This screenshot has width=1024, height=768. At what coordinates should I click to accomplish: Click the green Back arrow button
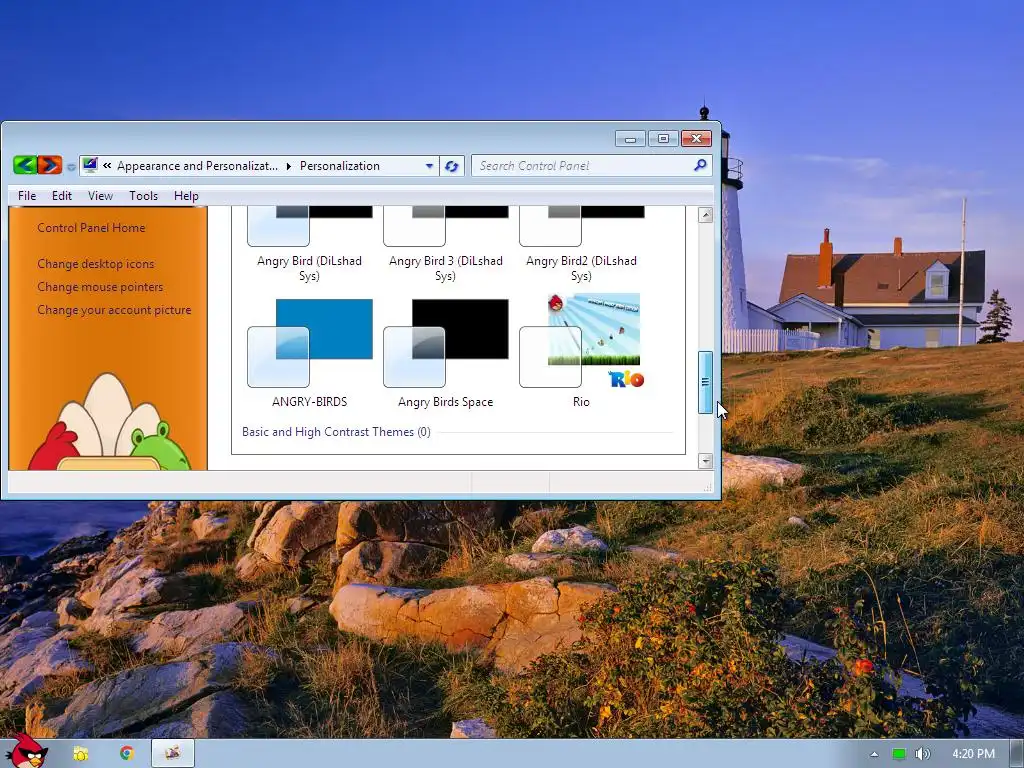(x=25, y=165)
